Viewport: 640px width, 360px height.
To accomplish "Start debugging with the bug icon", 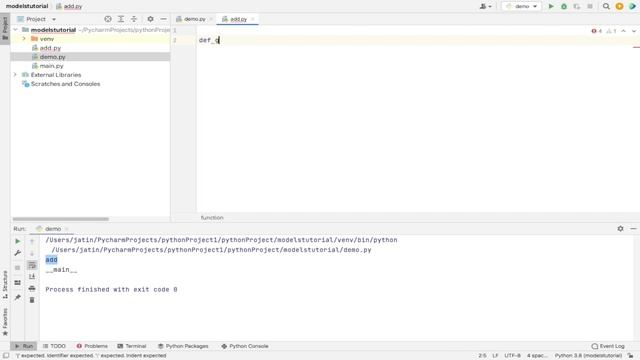I will click(564, 7).
